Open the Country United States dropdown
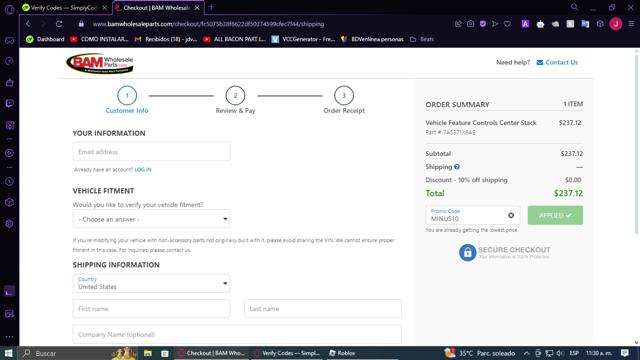This screenshot has height=360, width=640. pyautogui.click(x=151, y=283)
